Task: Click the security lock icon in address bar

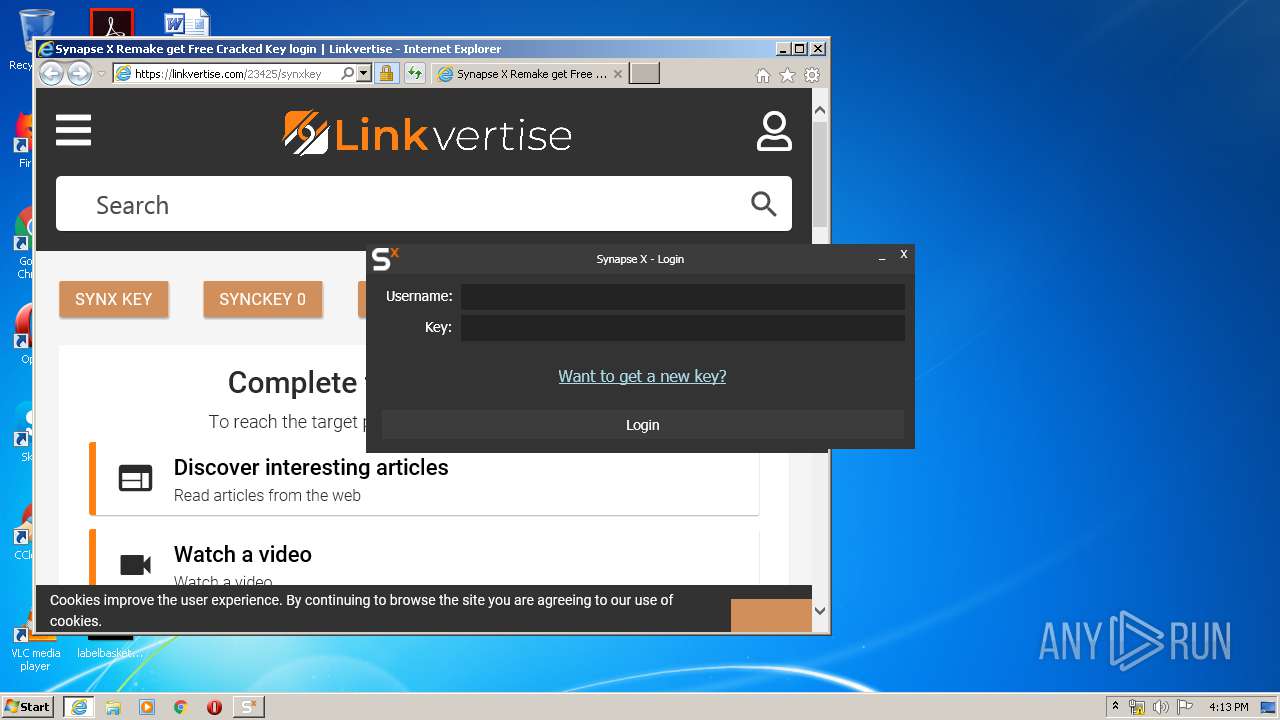Action: [386, 74]
